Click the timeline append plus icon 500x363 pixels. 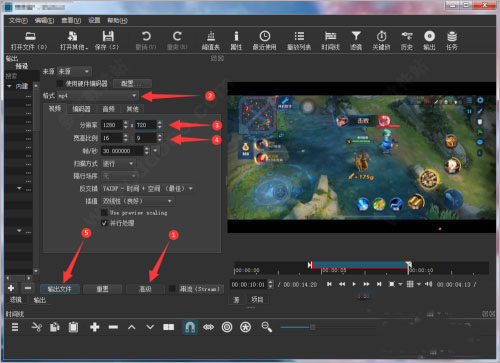tap(95, 327)
